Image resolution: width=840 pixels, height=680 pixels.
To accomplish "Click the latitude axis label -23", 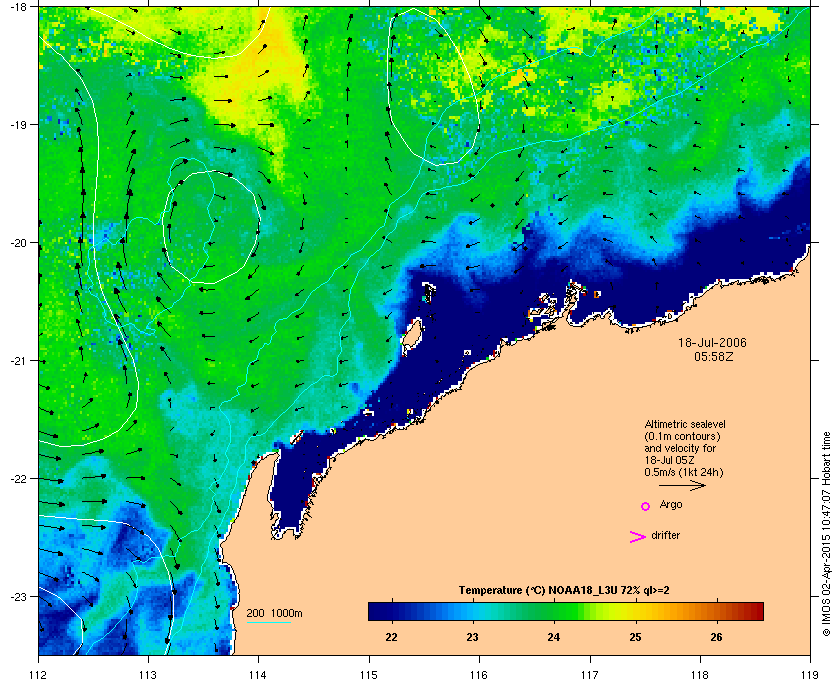I will click(x=19, y=596).
